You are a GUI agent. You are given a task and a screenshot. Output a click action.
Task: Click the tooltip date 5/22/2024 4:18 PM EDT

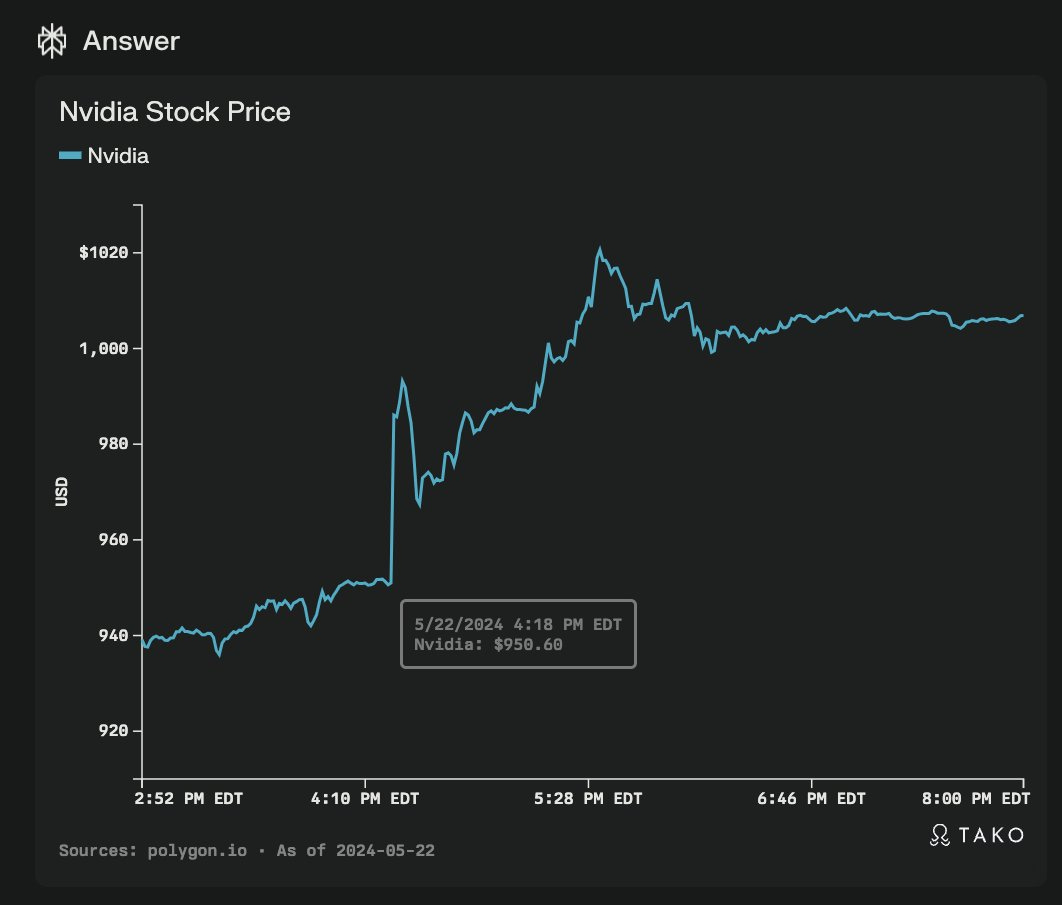518,625
